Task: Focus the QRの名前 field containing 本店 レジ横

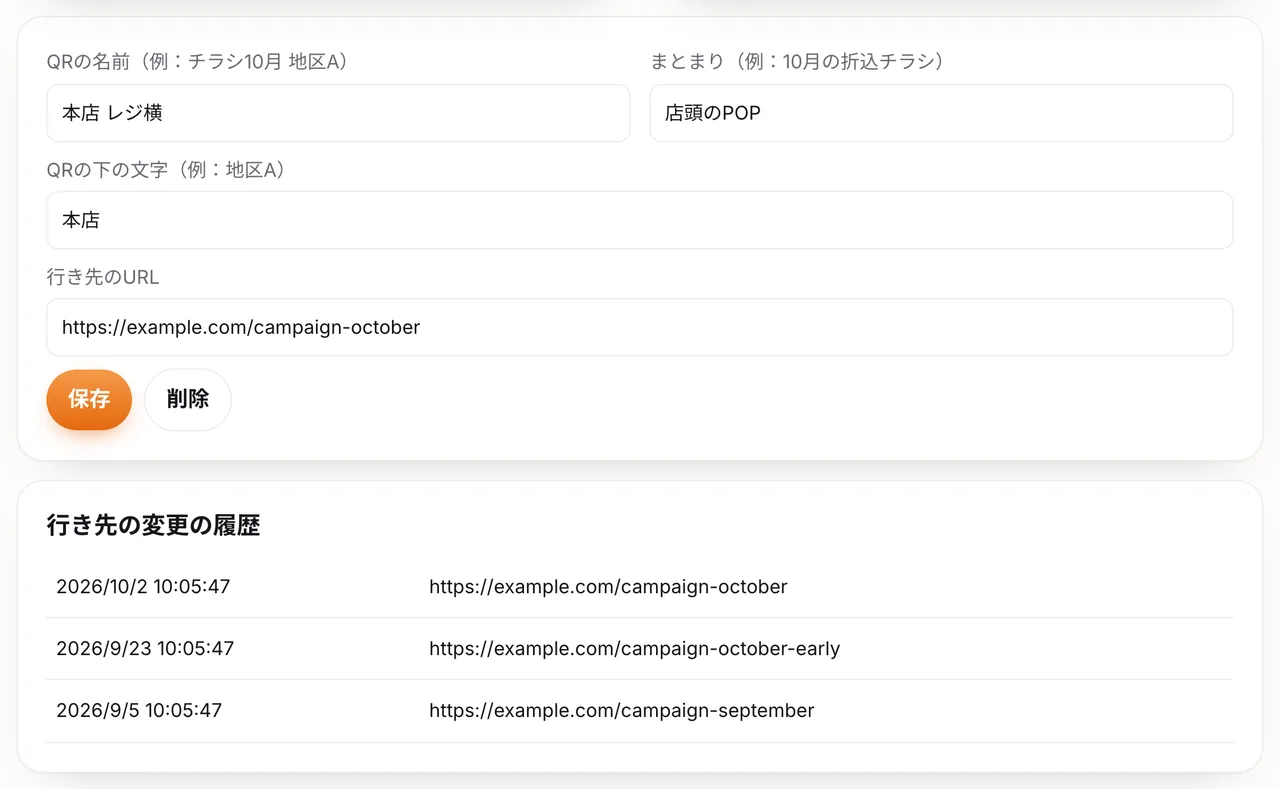Action: click(x=338, y=113)
